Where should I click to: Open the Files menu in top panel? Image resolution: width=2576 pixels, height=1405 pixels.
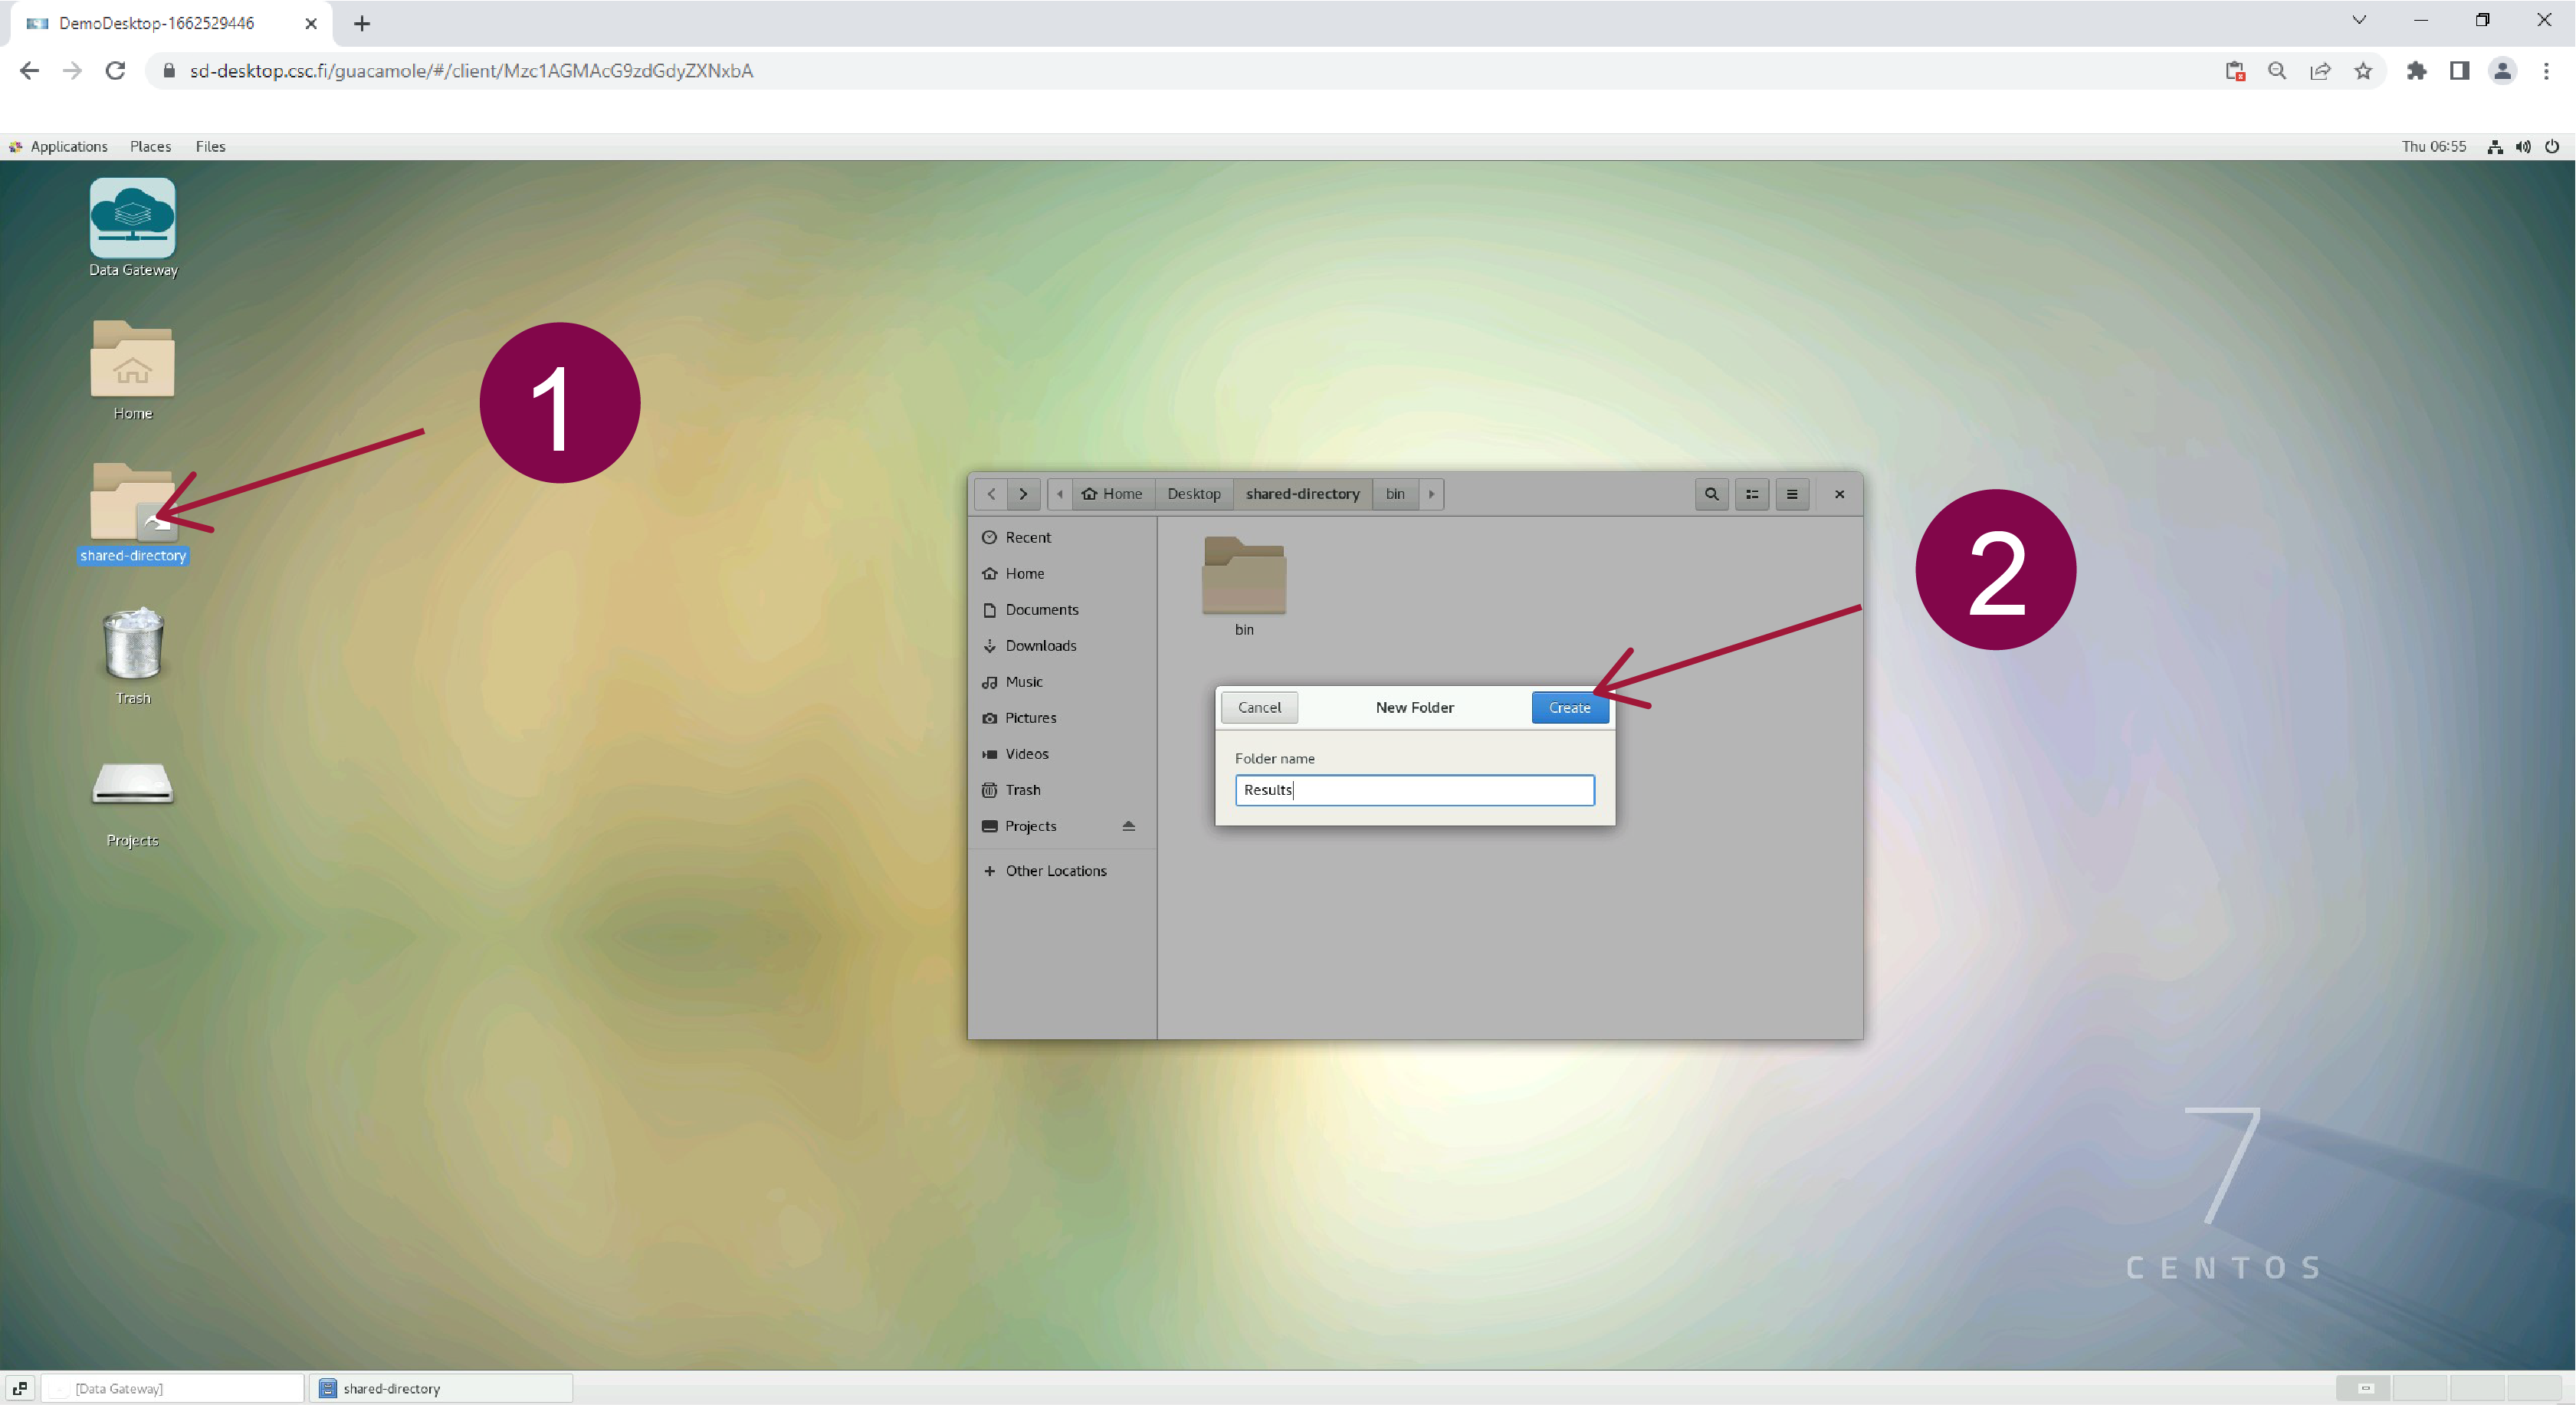(x=210, y=146)
